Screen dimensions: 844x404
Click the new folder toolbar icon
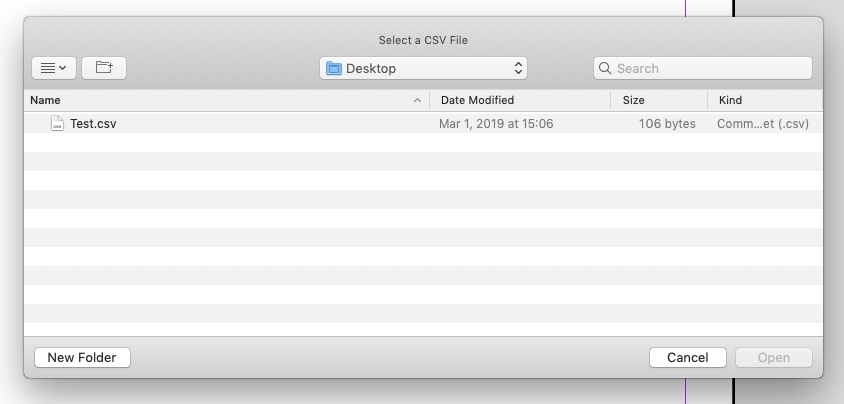pyautogui.click(x=104, y=68)
